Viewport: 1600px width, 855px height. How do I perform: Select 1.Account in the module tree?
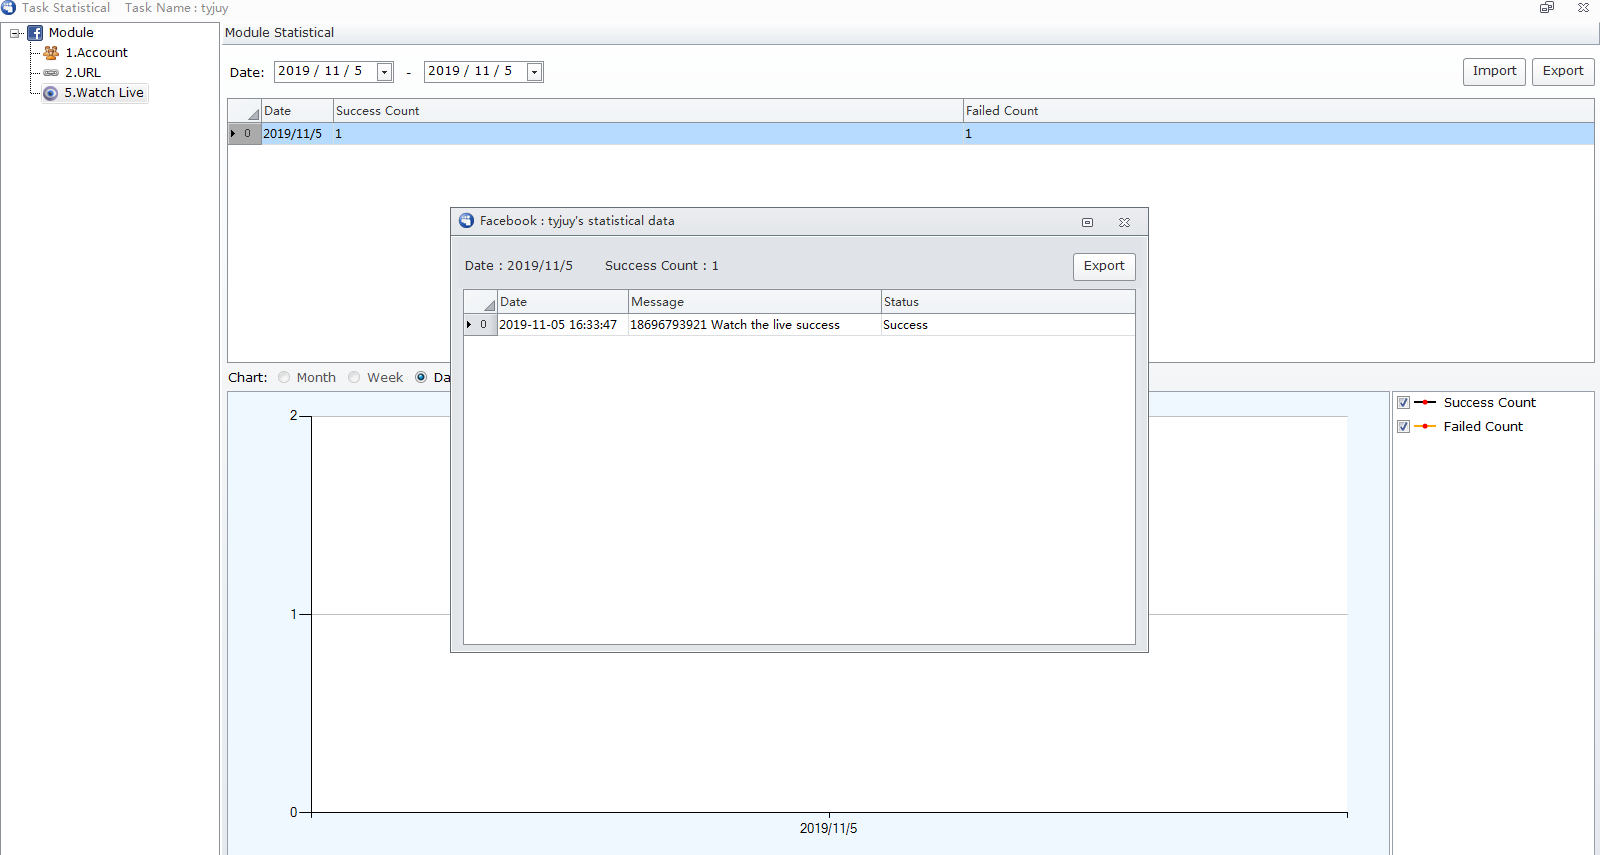[96, 53]
